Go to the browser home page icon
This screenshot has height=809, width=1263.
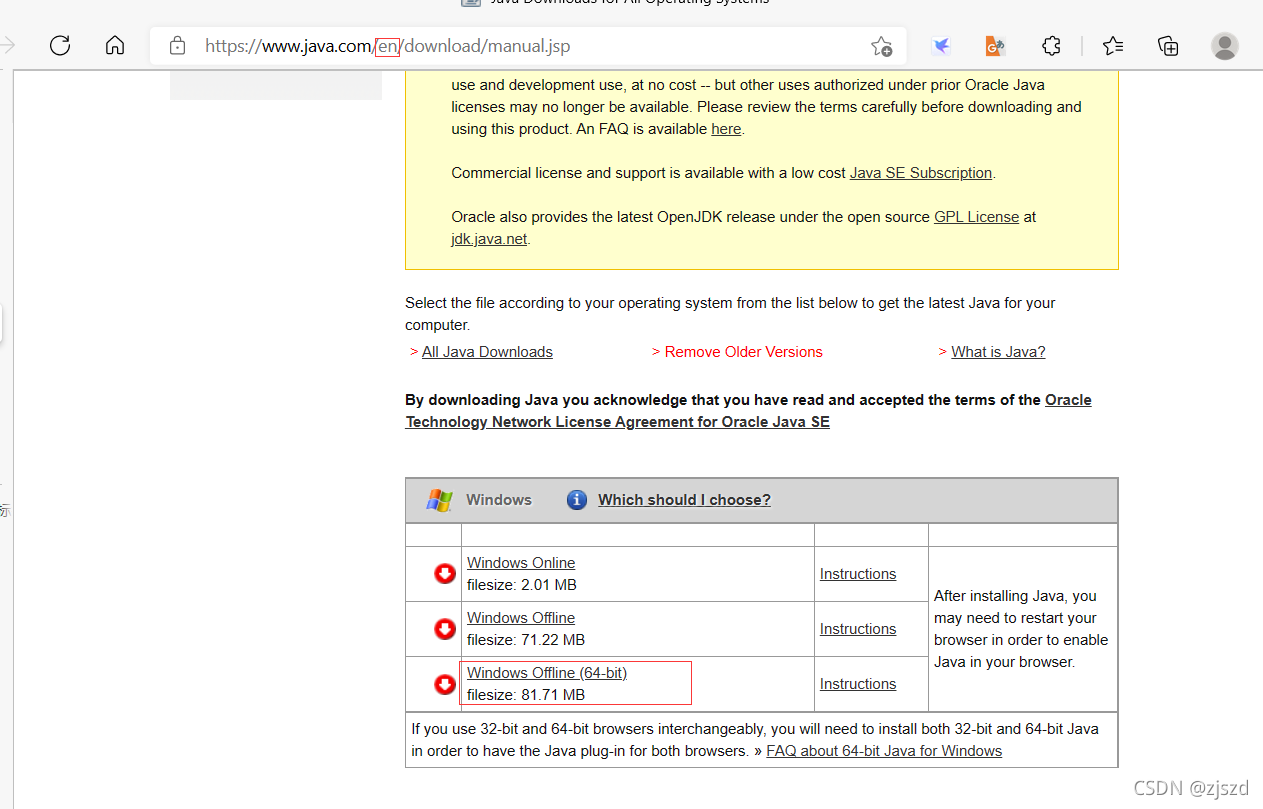(x=115, y=45)
